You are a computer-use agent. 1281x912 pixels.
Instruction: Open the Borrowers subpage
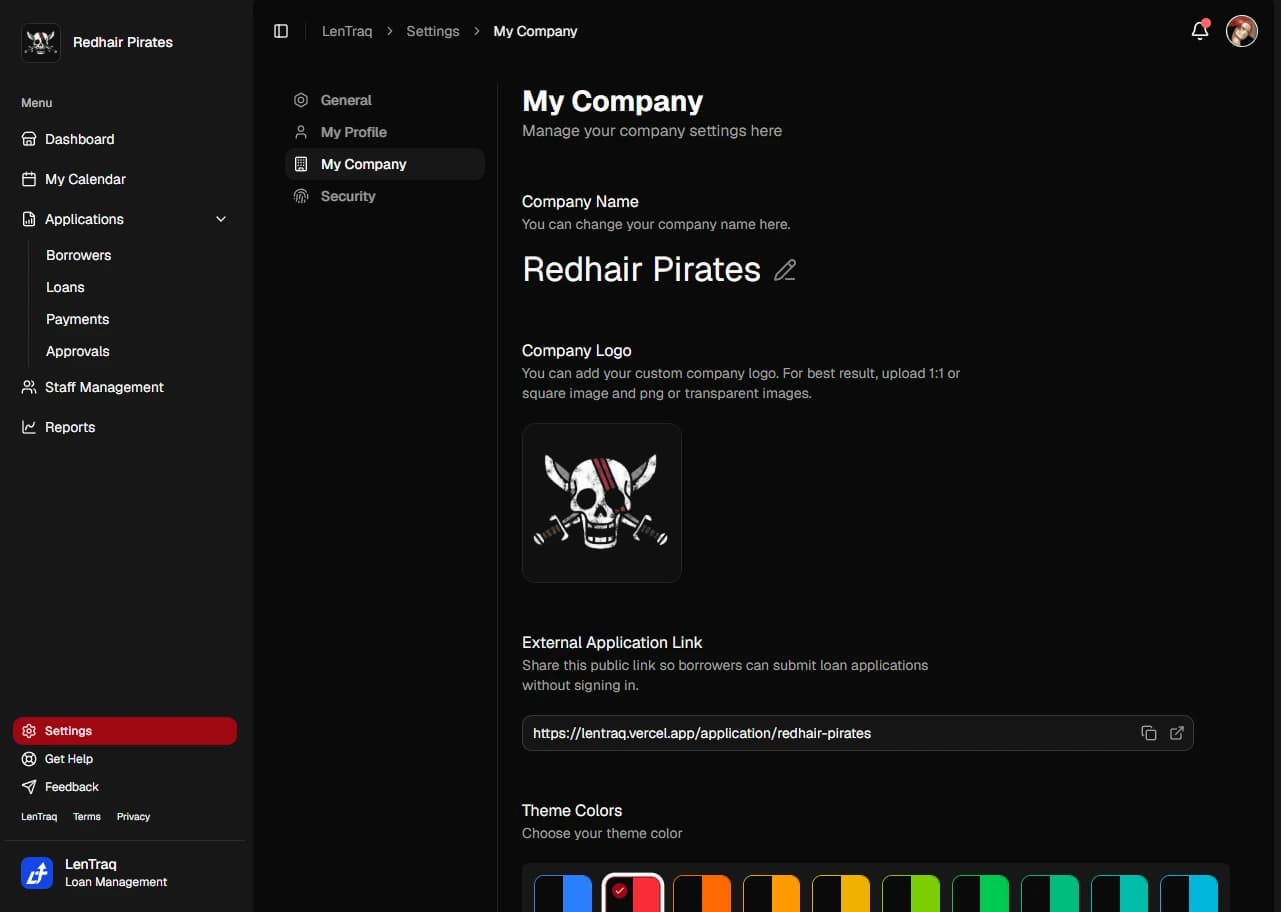78,255
